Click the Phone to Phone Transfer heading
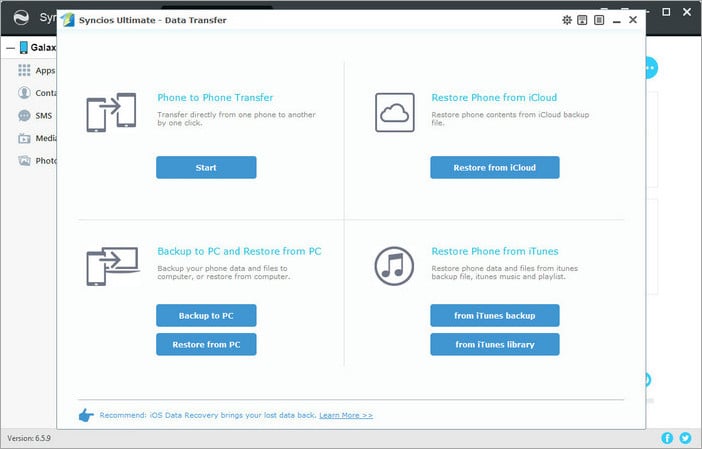The image size is (702, 449). [x=215, y=98]
